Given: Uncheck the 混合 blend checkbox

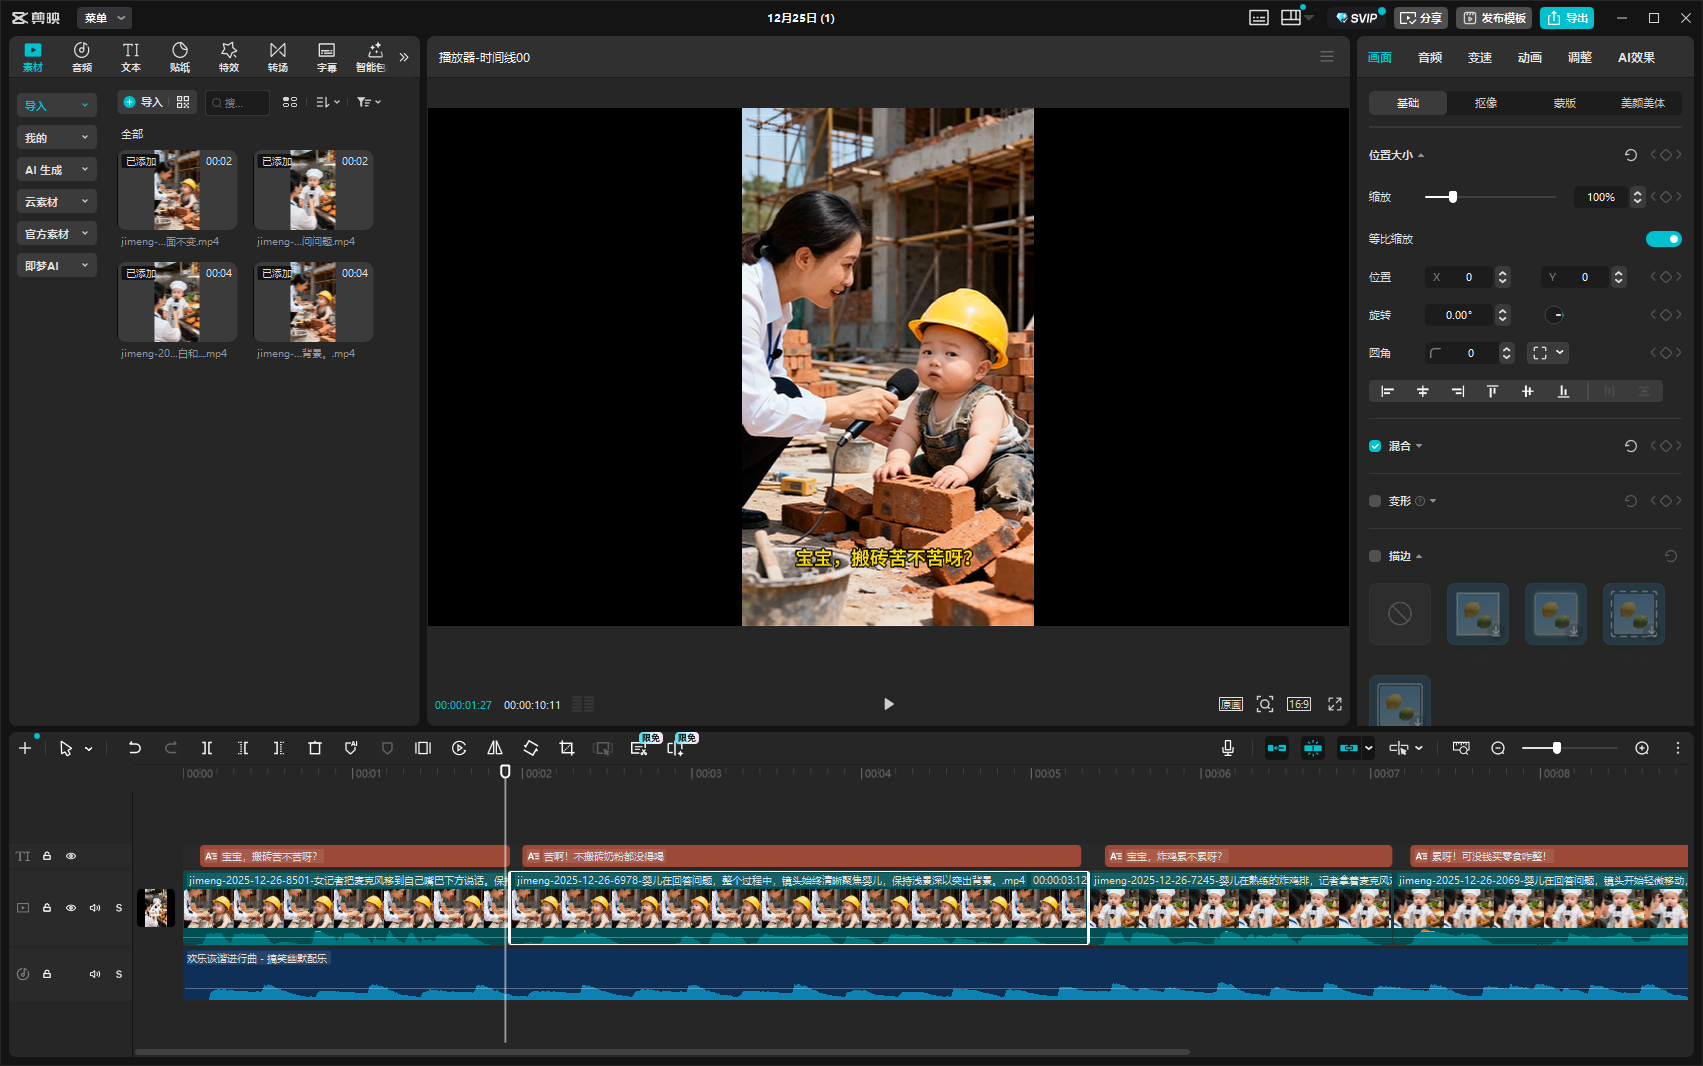Looking at the screenshot, I should (1375, 446).
